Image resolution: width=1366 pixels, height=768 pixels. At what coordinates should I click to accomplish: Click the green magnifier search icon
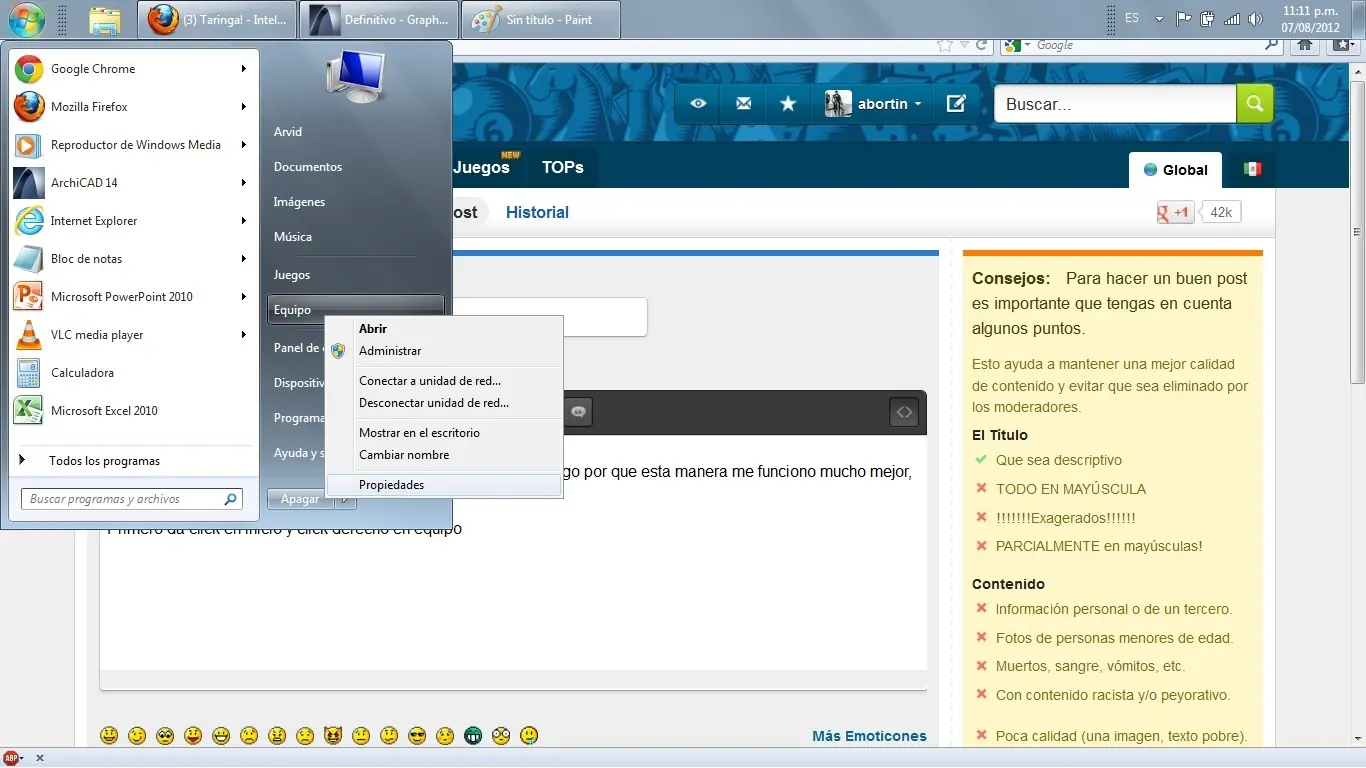click(x=1255, y=103)
